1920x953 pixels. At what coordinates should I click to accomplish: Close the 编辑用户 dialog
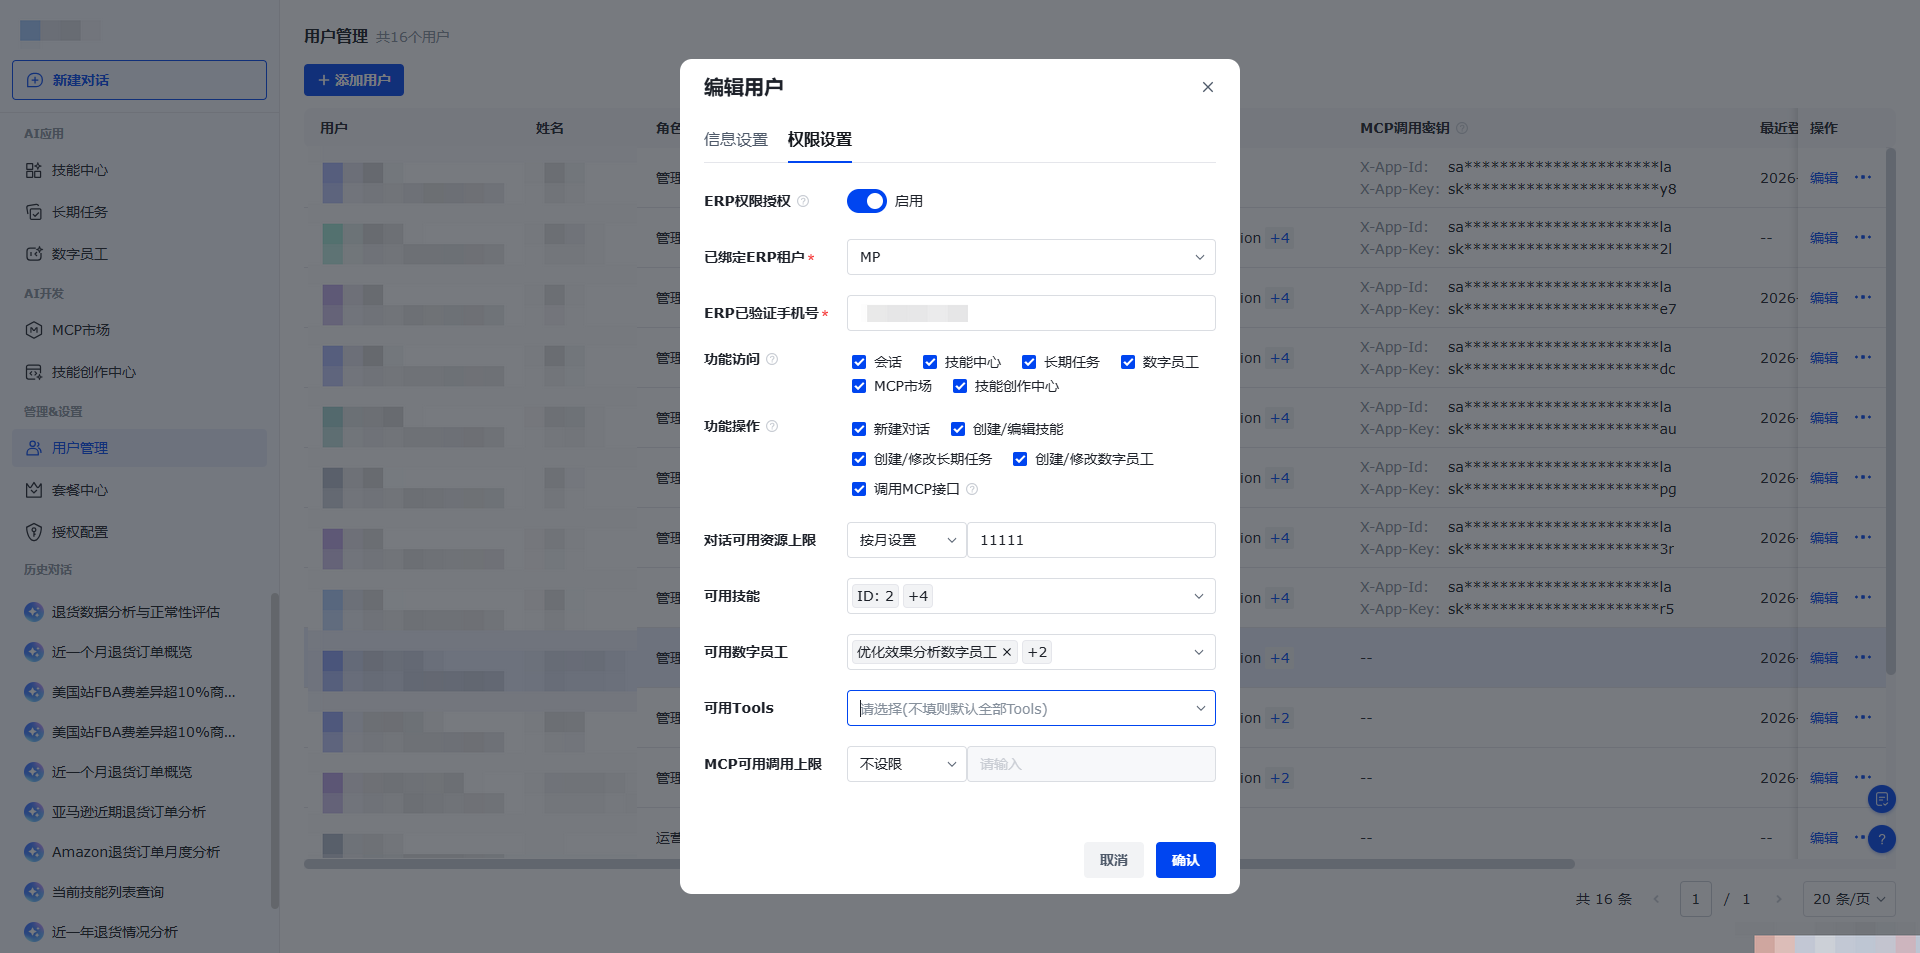point(1208,87)
